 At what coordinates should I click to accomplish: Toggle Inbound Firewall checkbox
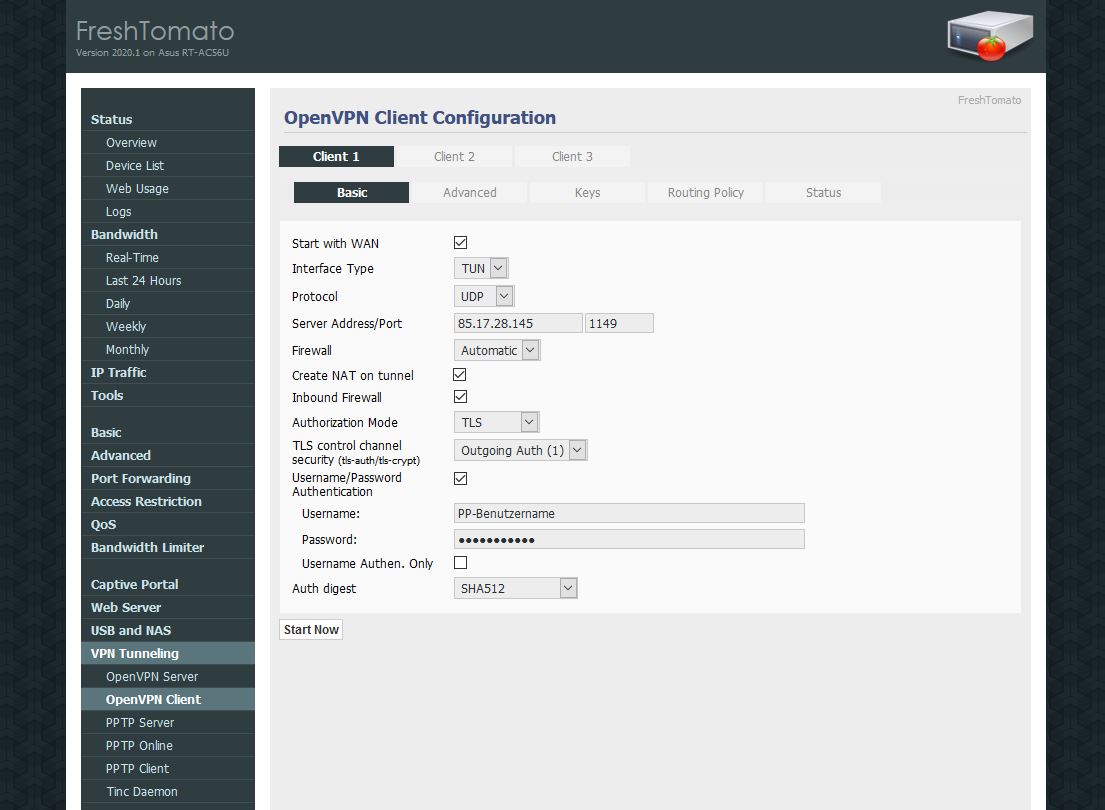(x=460, y=397)
